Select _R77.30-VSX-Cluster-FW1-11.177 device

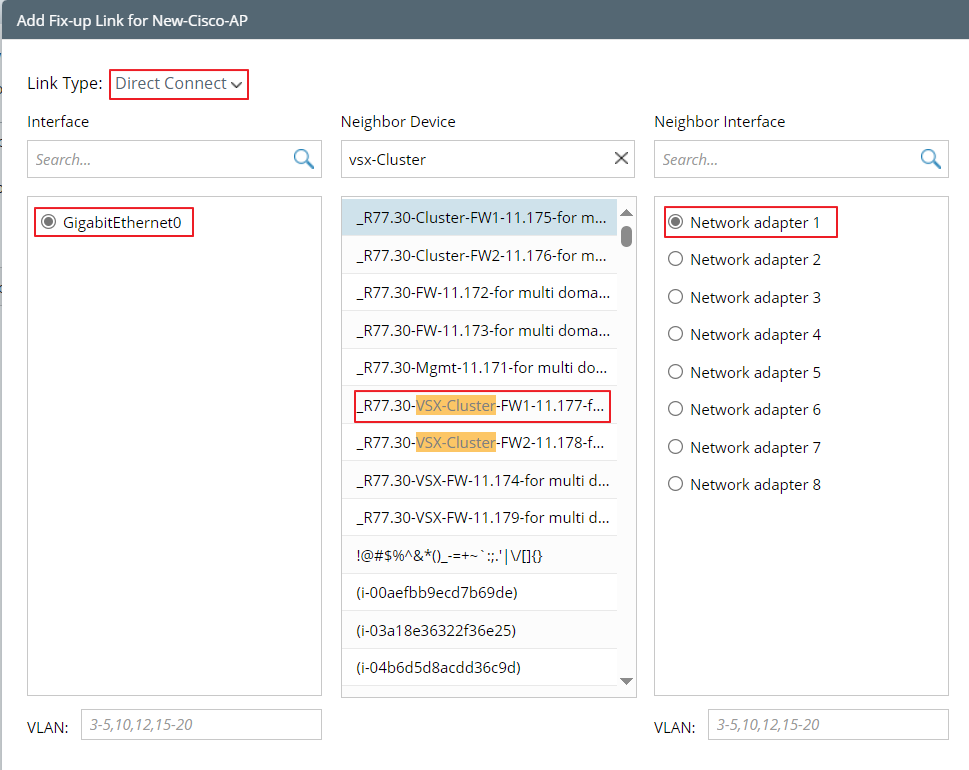click(482, 406)
